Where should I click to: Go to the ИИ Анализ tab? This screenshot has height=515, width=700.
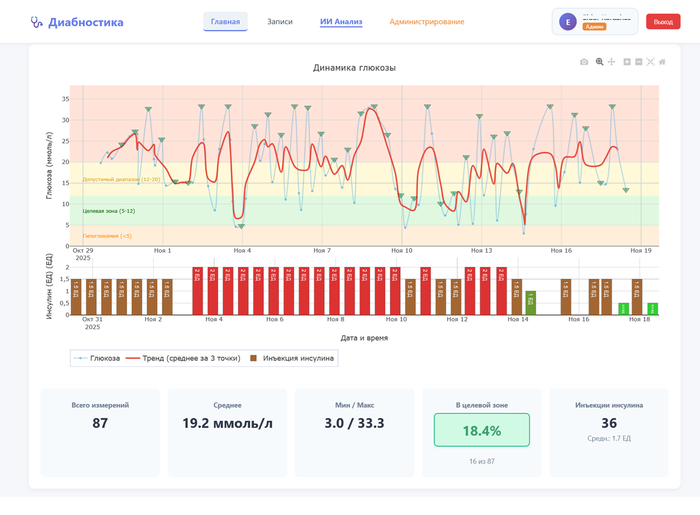[x=341, y=21]
